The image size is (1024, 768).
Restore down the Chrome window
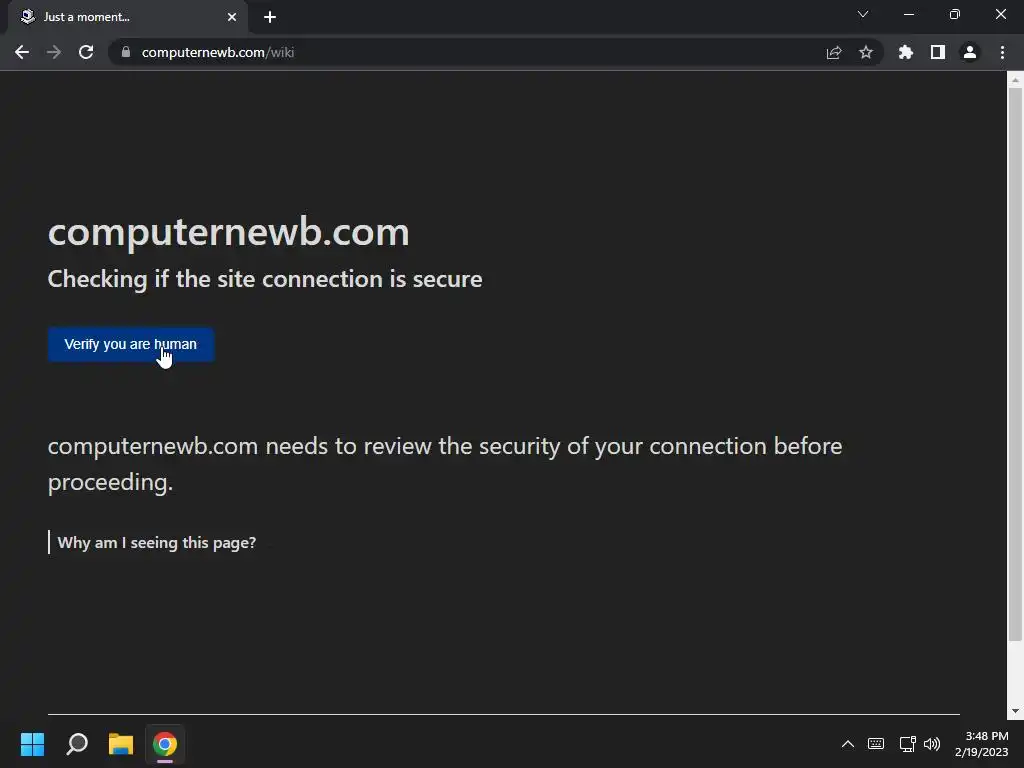[x=955, y=14]
